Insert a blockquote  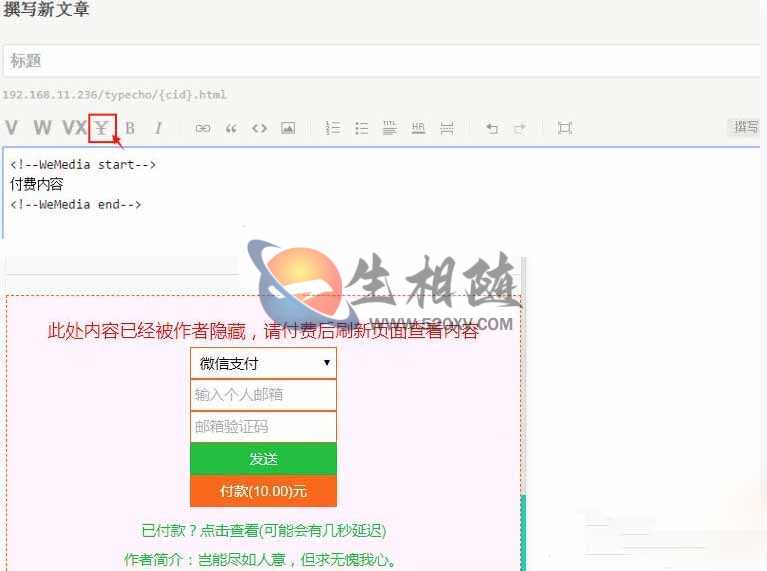231,128
